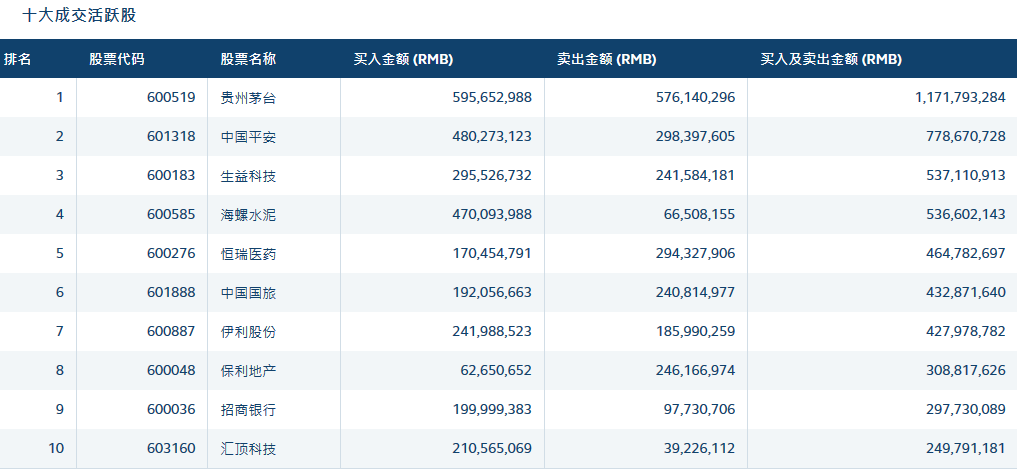Viewport: 1017px width, 469px height.
Task: Click sell amount 66,508,155
Action: 699,214
